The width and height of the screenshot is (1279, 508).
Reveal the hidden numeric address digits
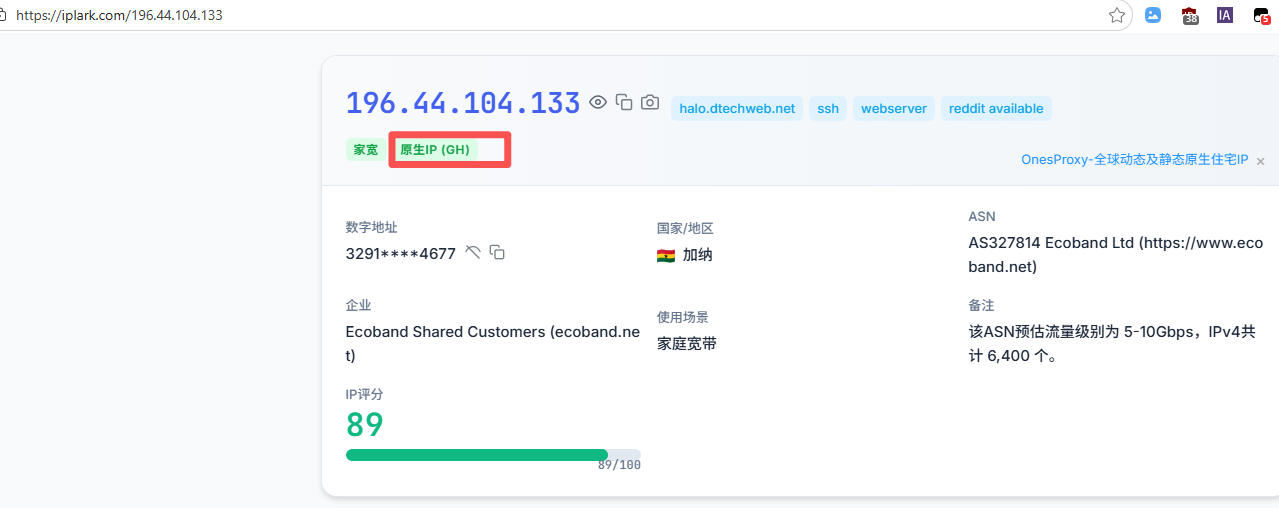[473, 253]
